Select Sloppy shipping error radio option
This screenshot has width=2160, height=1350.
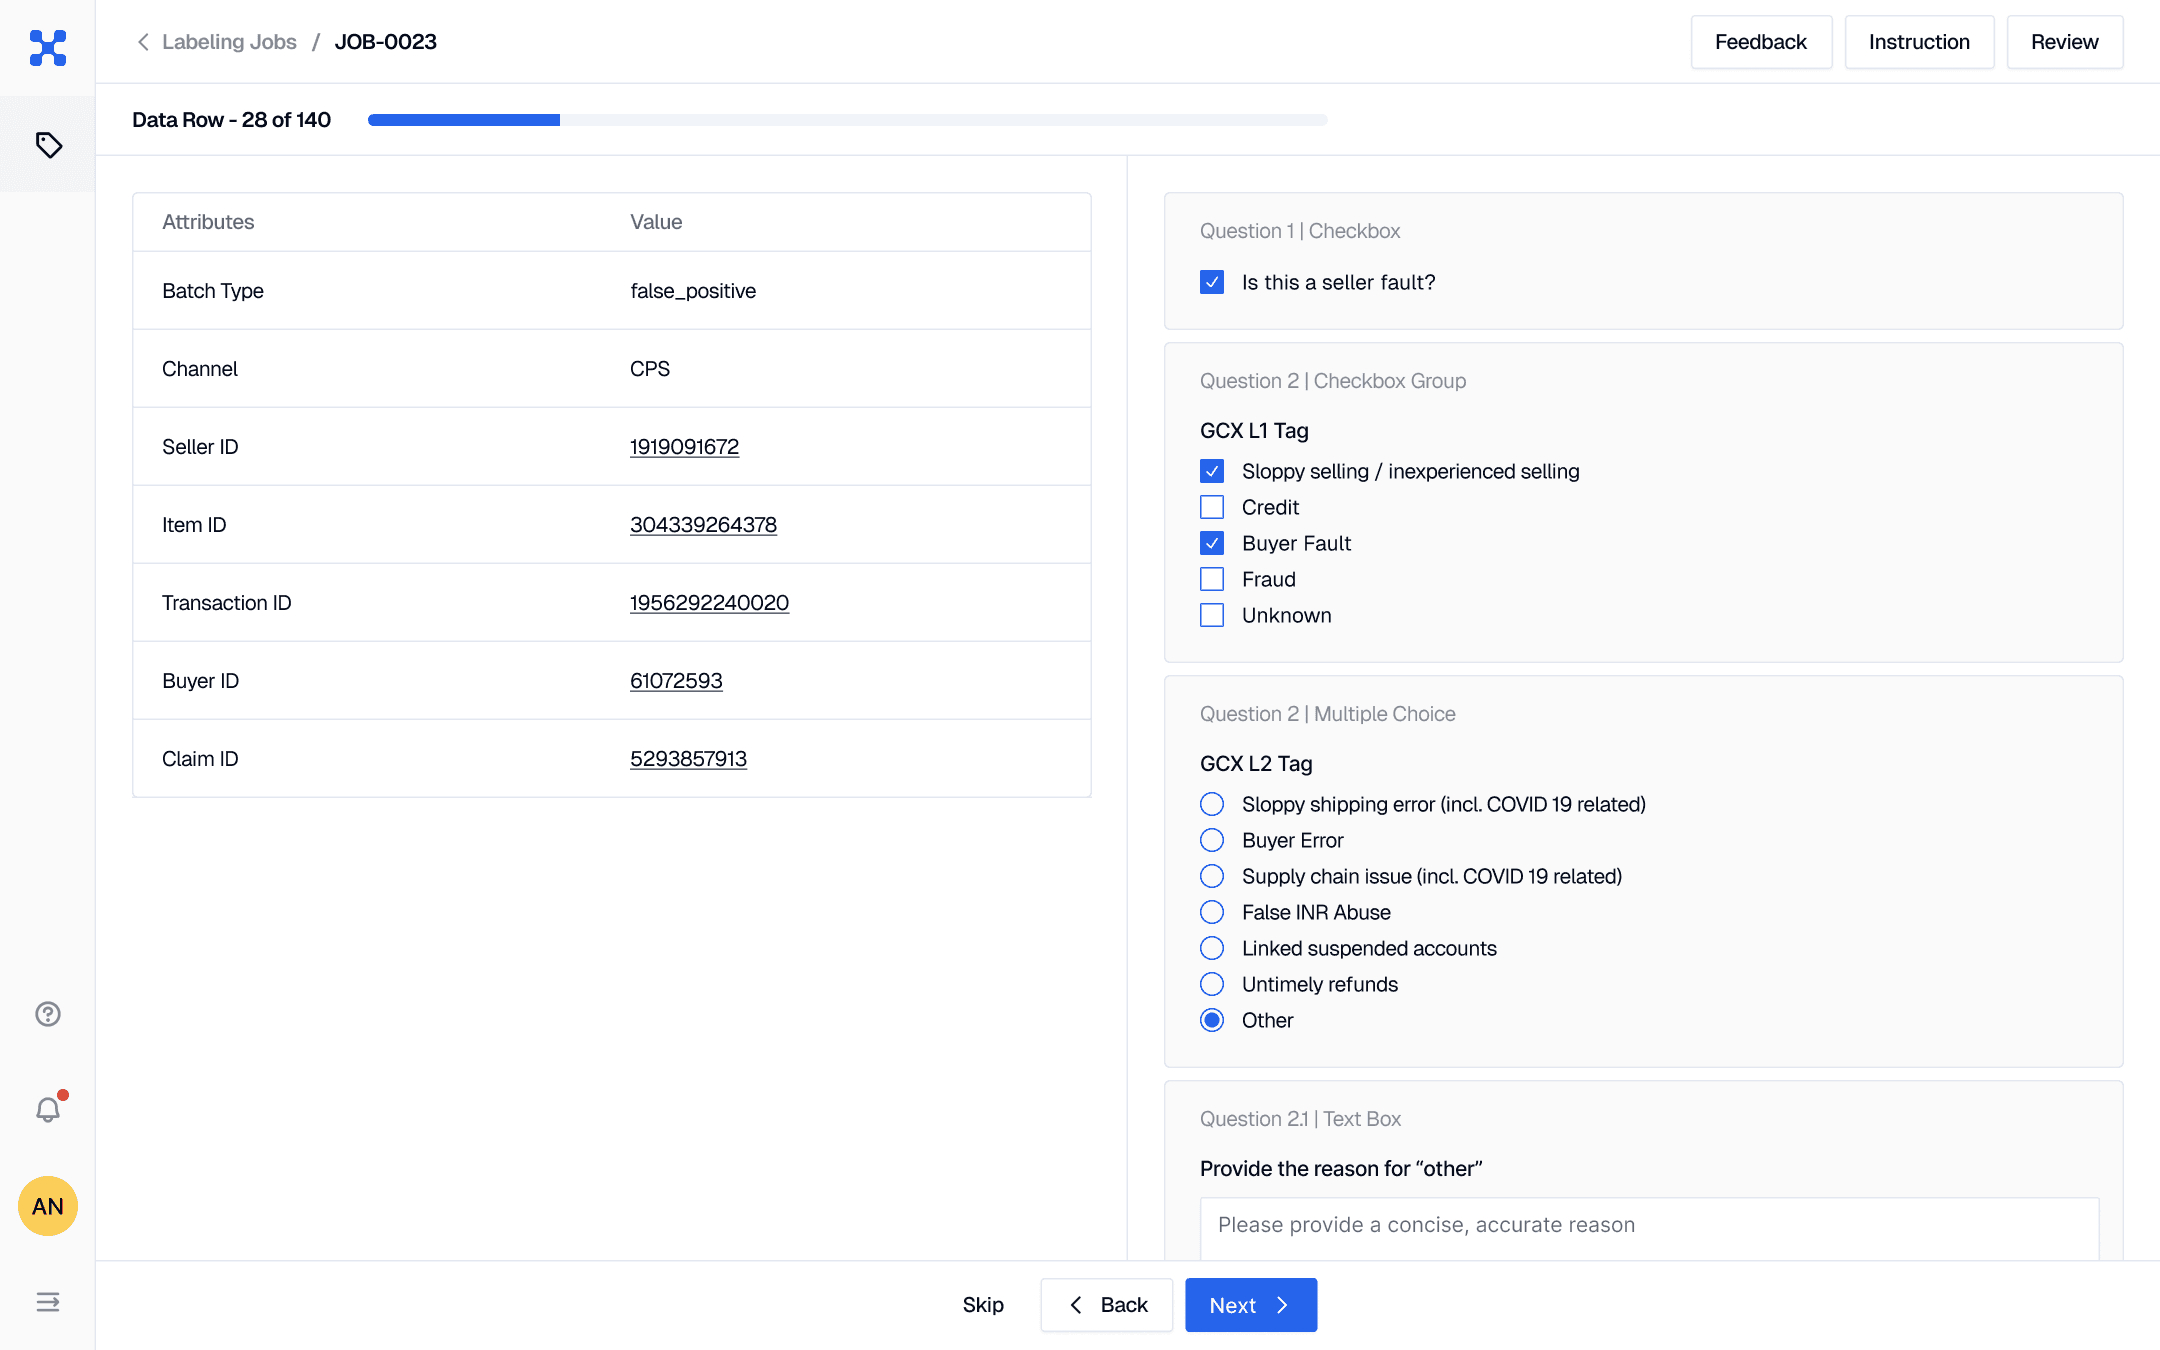pos(1212,804)
